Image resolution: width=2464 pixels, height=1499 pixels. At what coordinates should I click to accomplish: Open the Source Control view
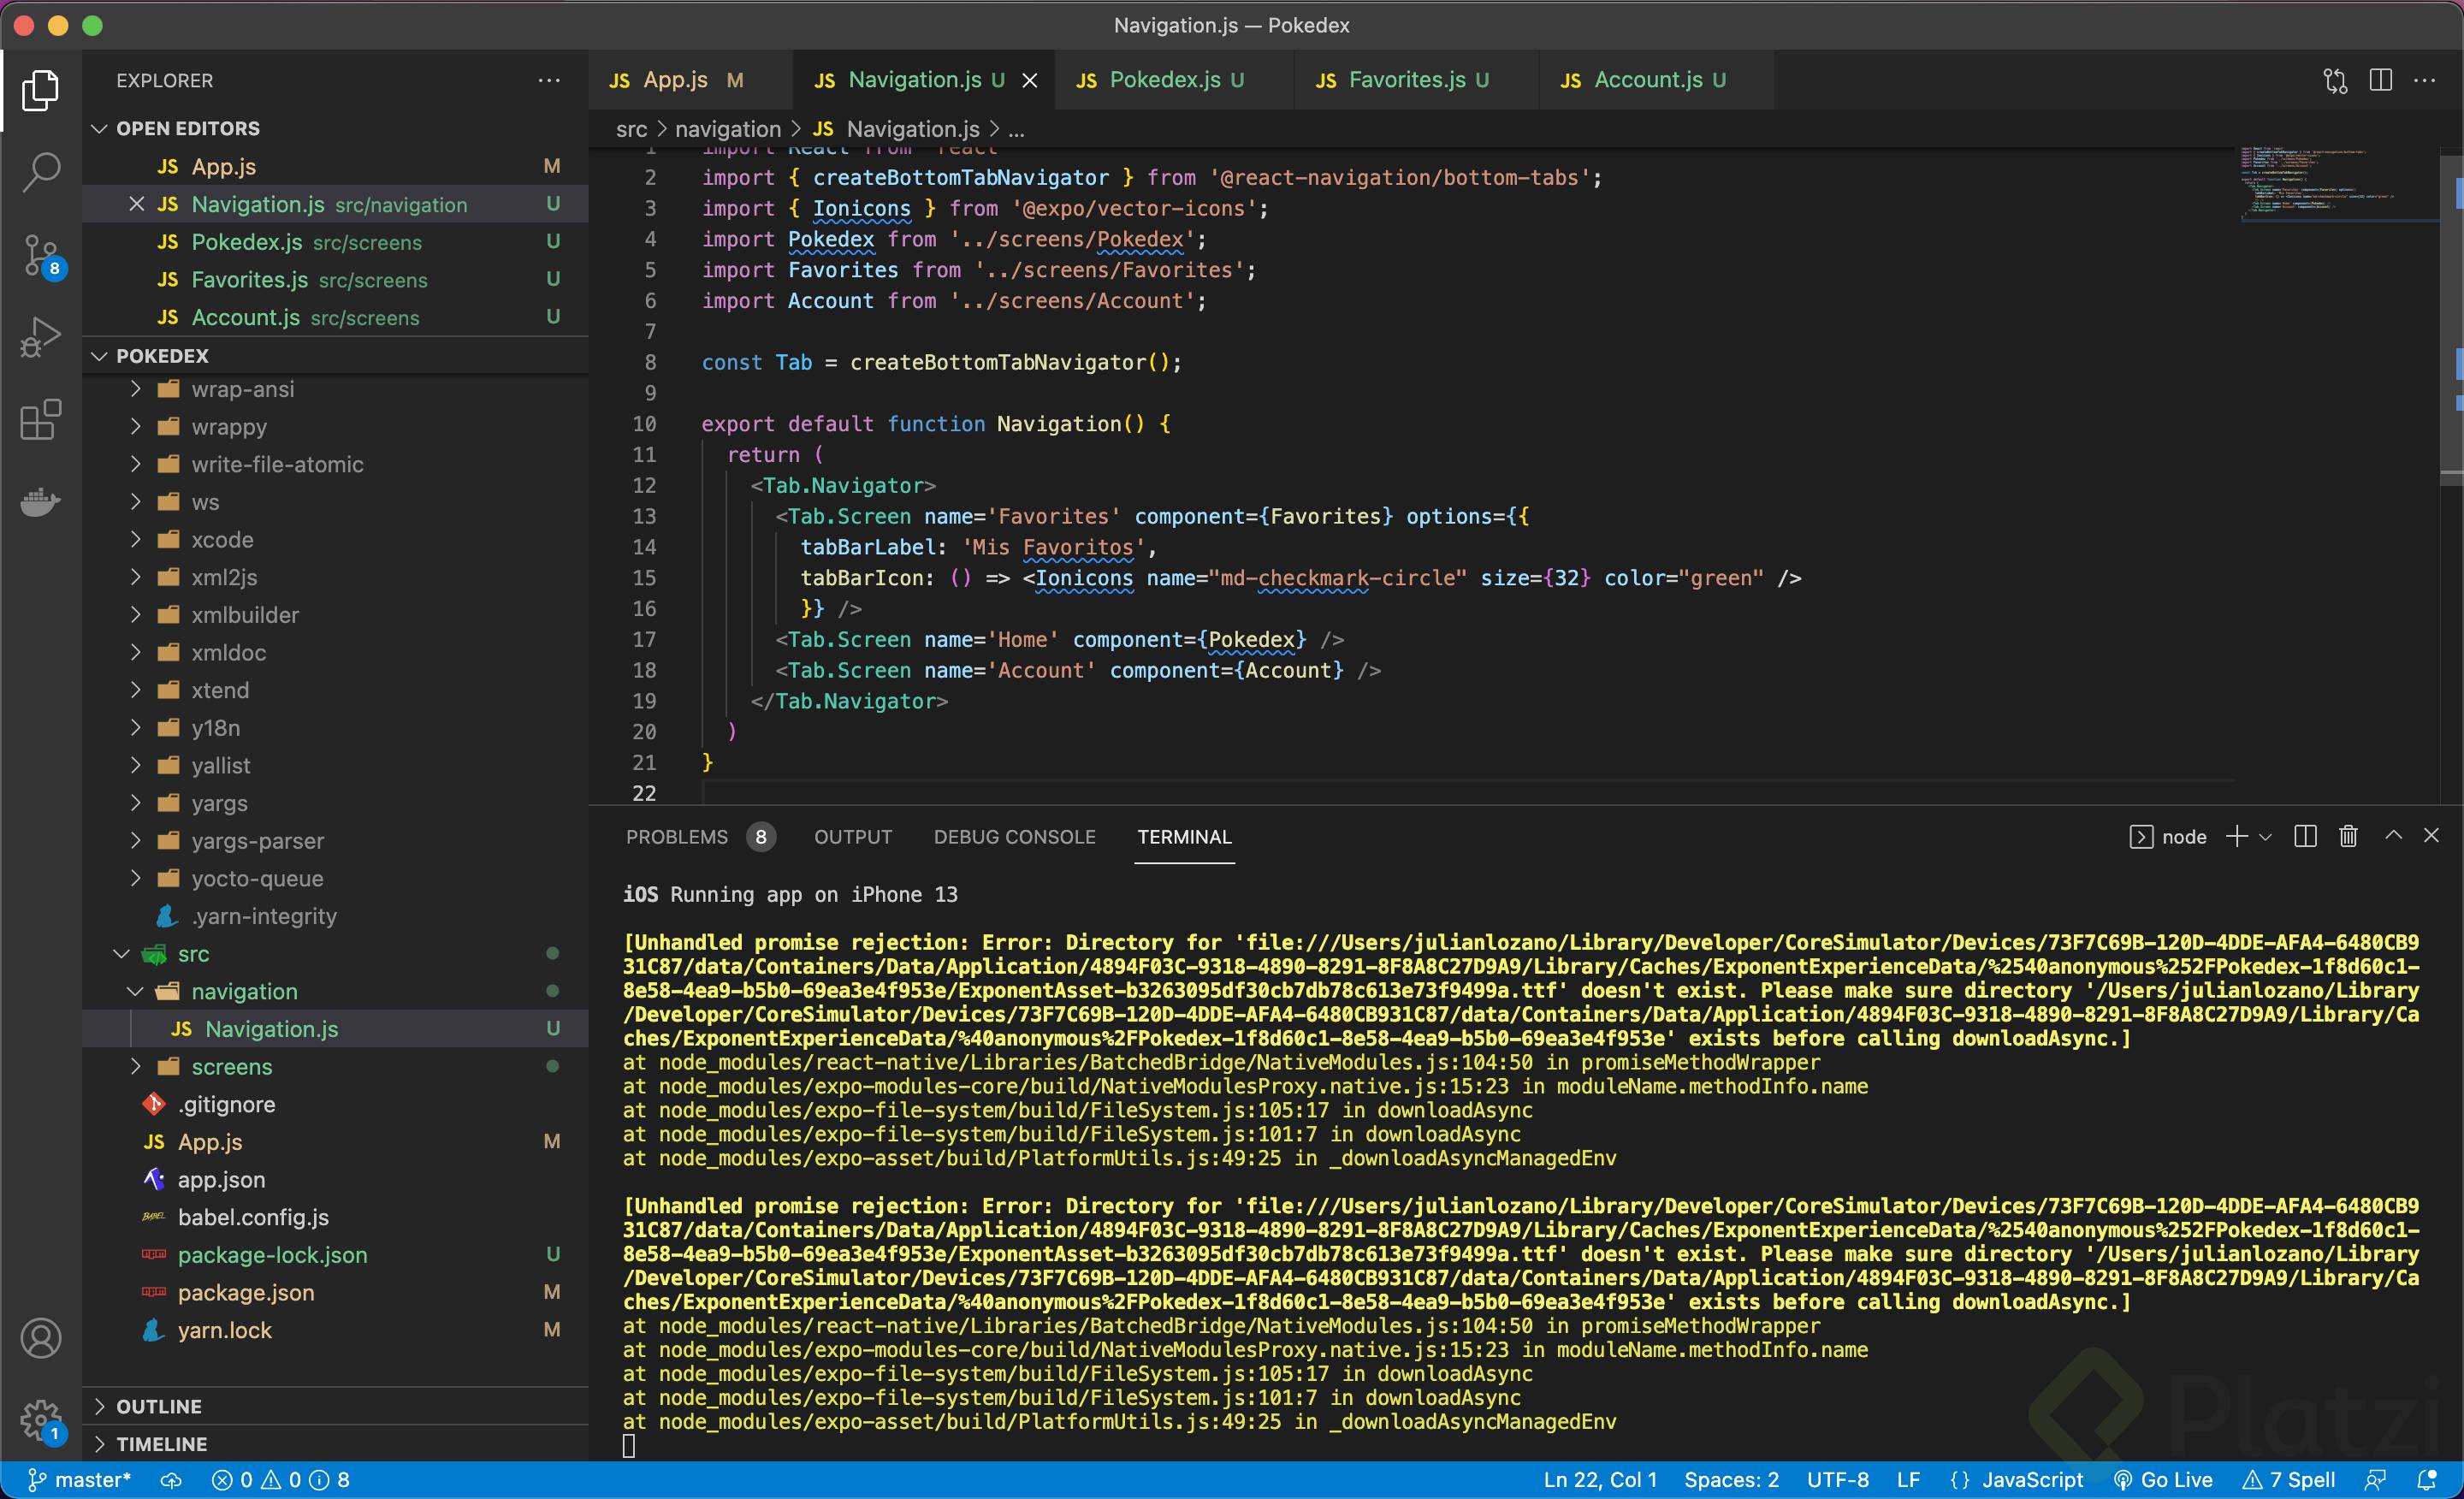point(41,254)
